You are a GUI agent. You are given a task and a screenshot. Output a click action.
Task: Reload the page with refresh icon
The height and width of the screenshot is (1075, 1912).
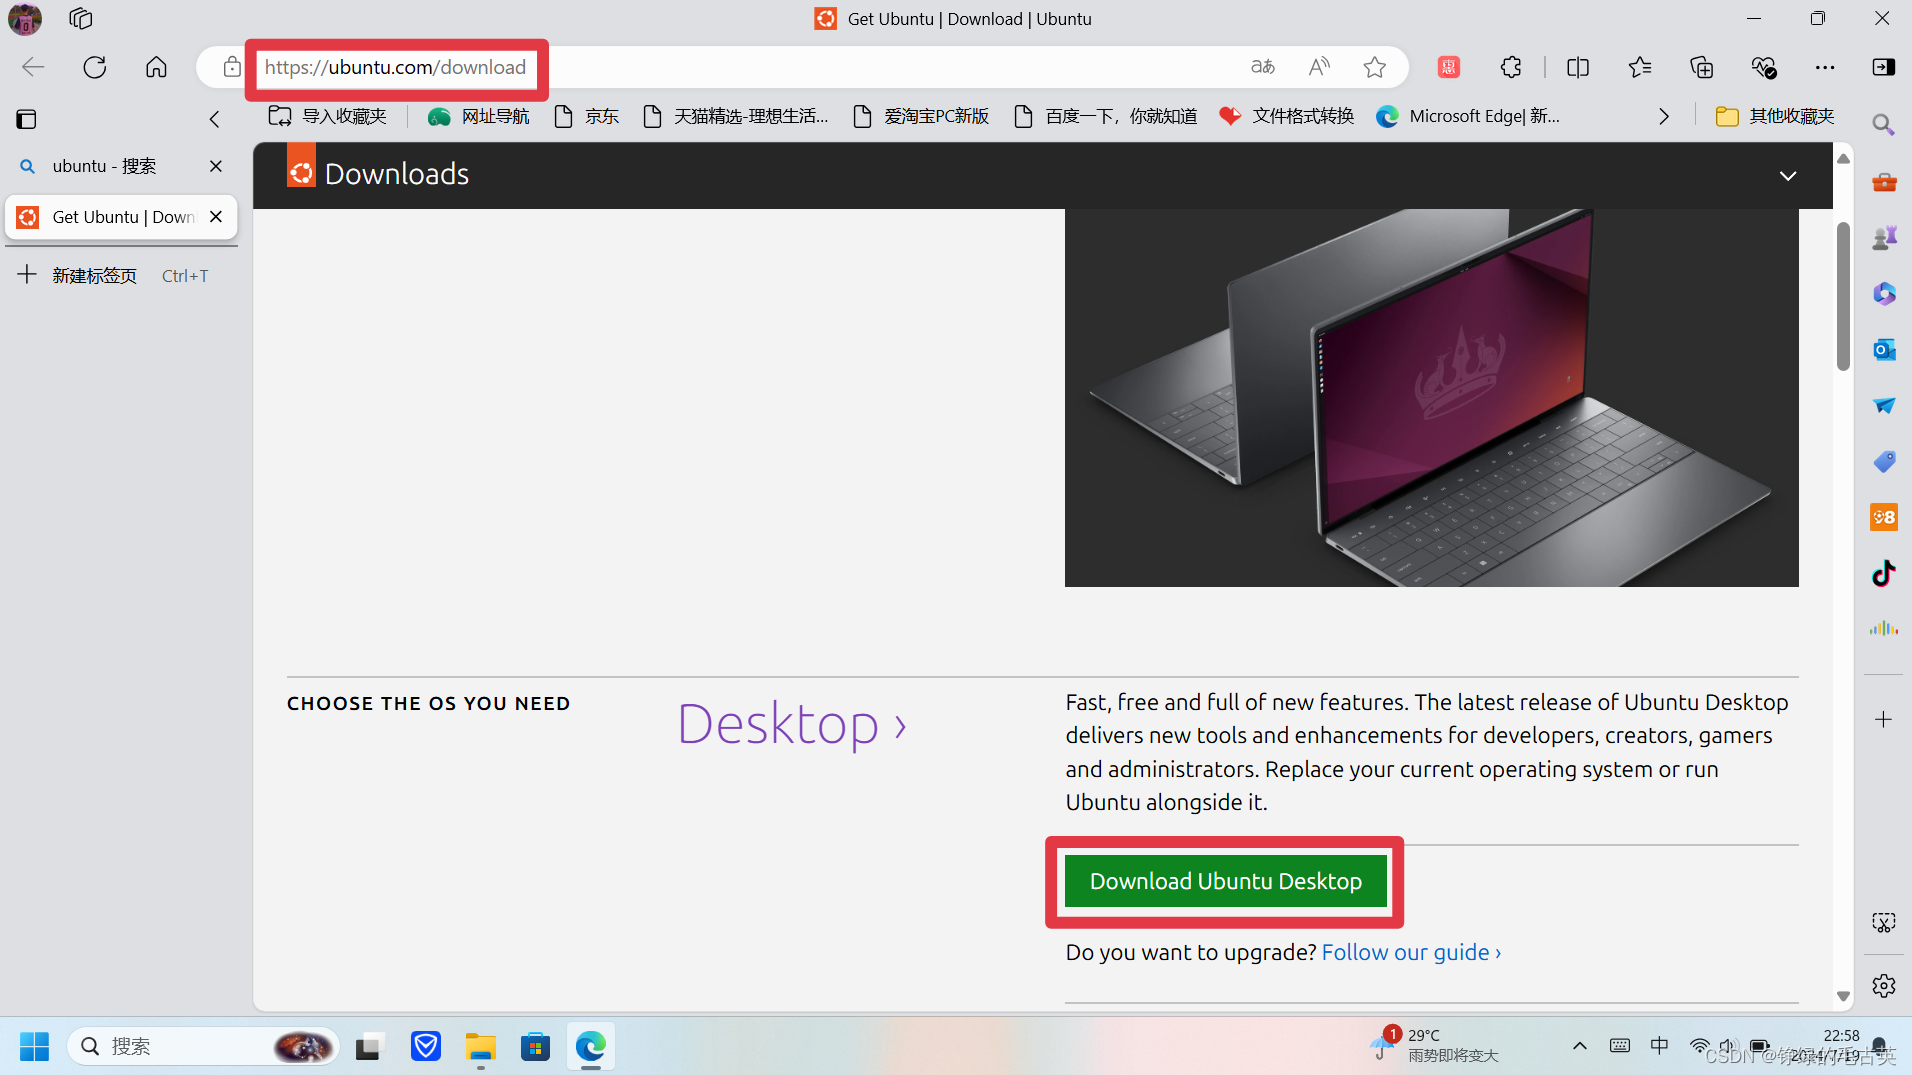point(95,67)
